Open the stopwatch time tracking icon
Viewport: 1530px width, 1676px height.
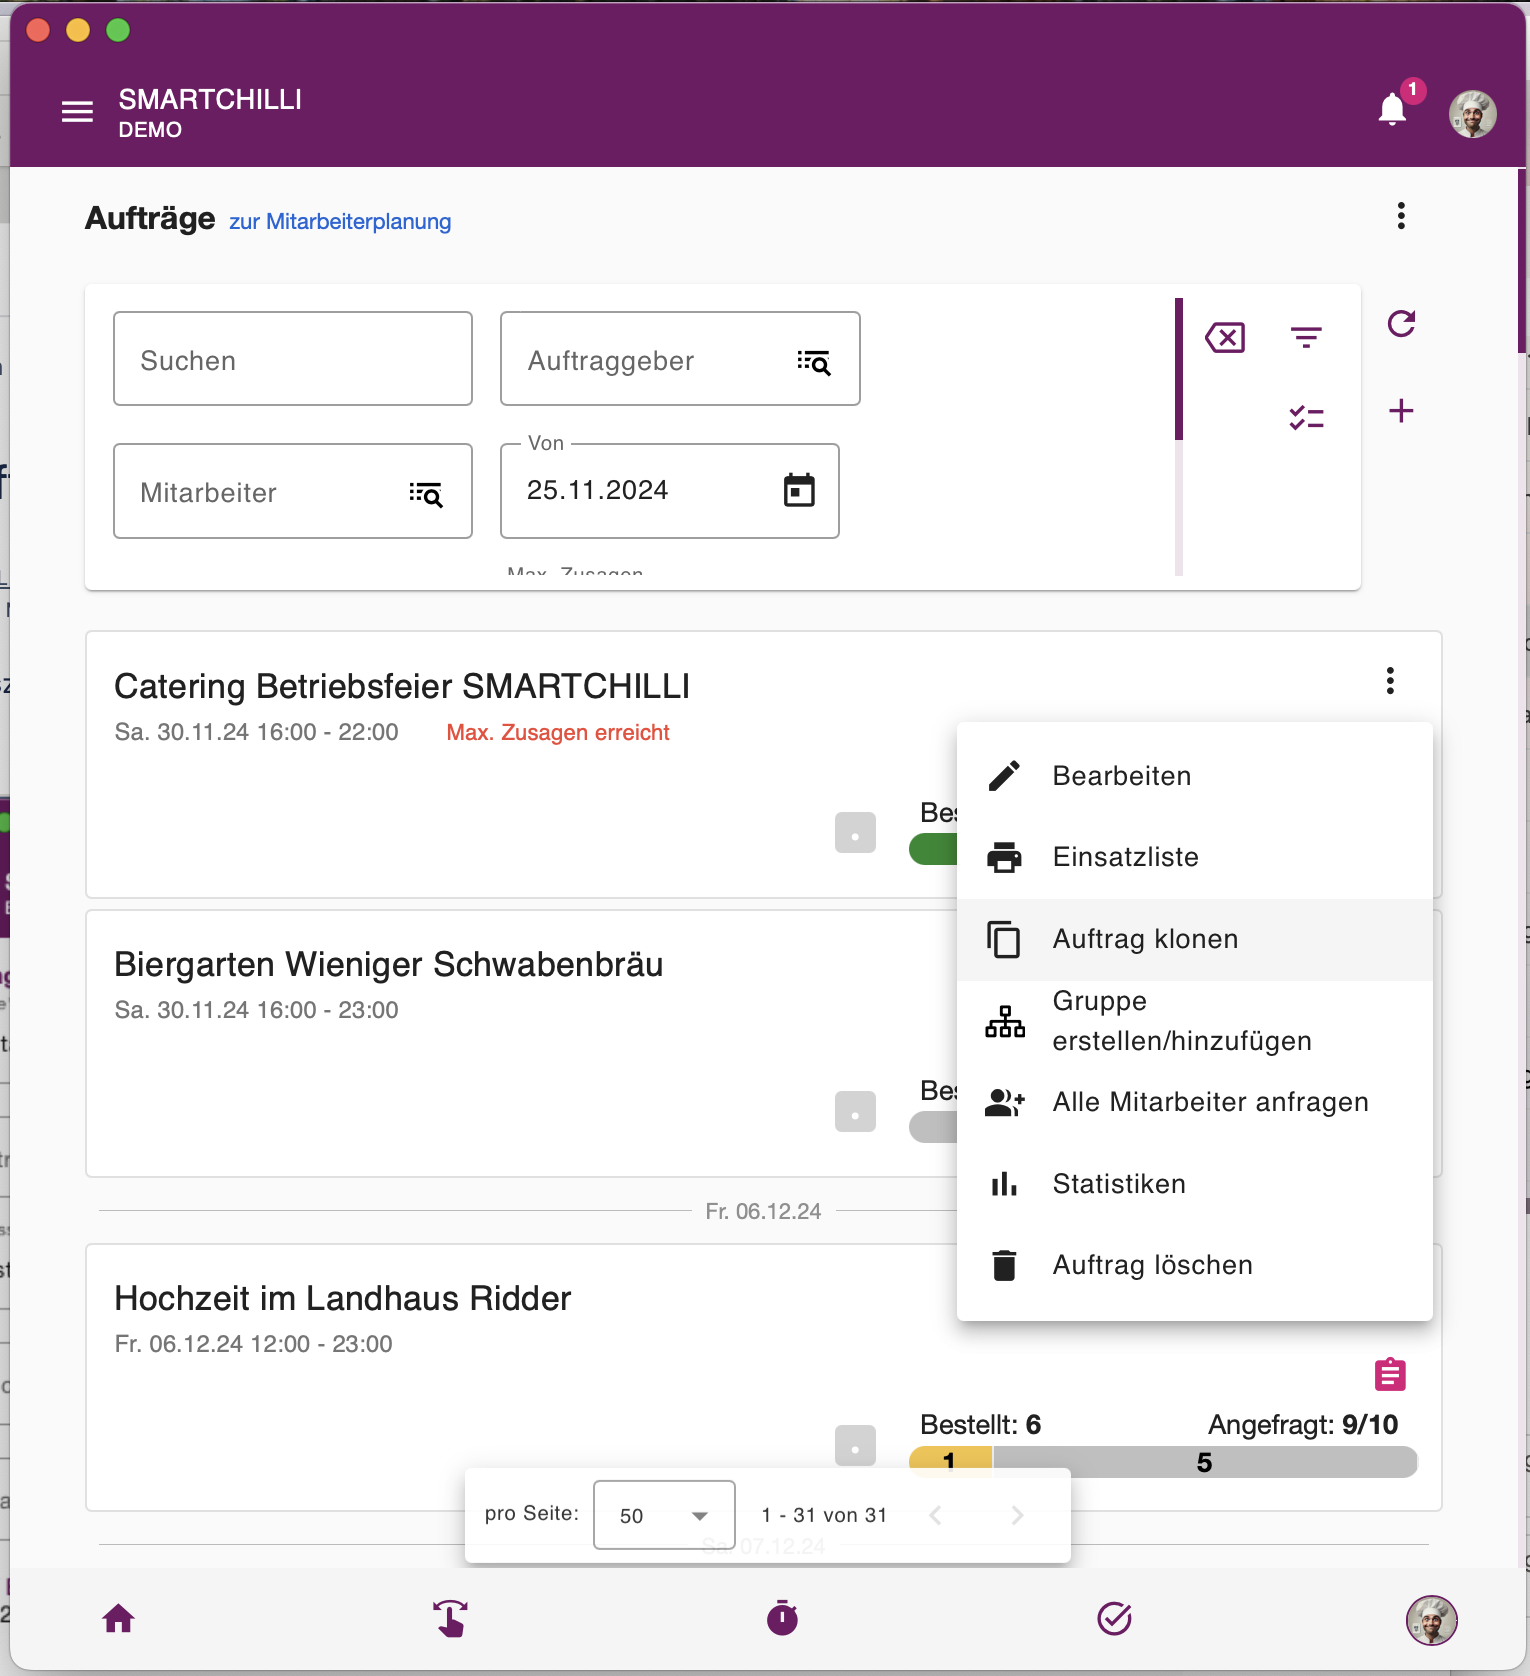pyautogui.click(x=782, y=1617)
